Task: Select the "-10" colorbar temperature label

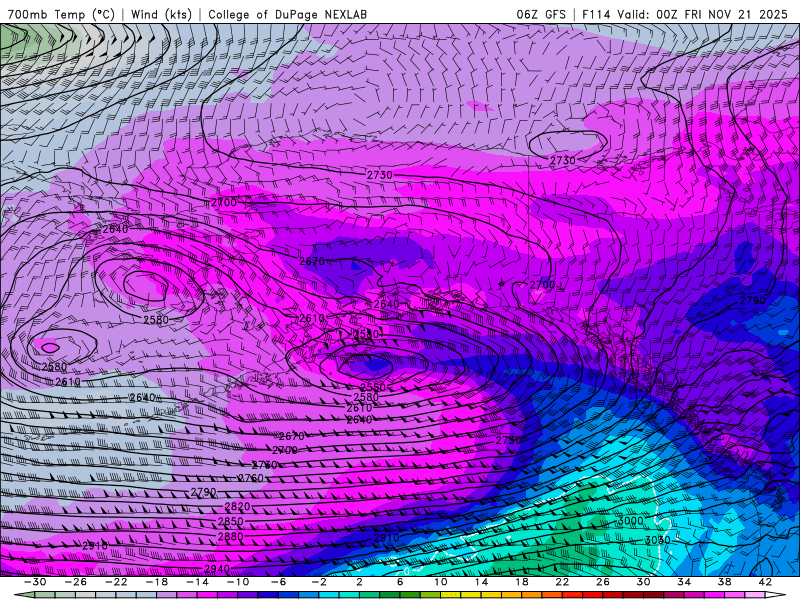Action: click(238, 582)
